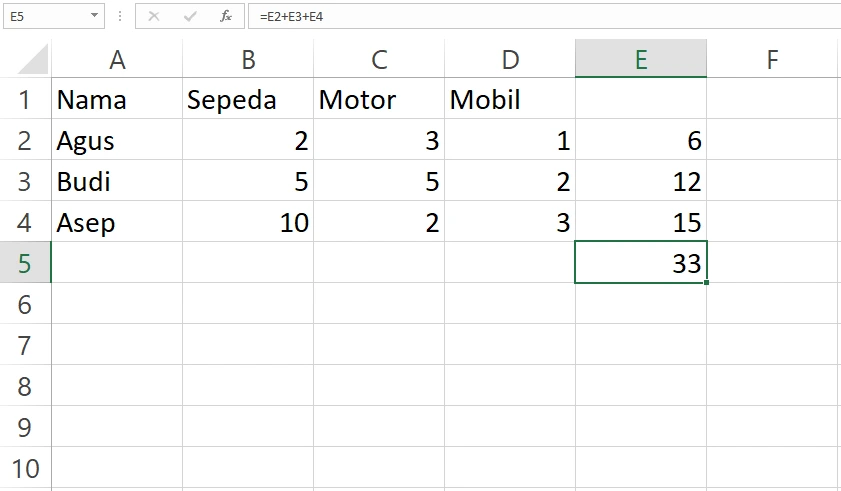
Task: Open the Insert Function fx dialog
Action: tap(226, 17)
